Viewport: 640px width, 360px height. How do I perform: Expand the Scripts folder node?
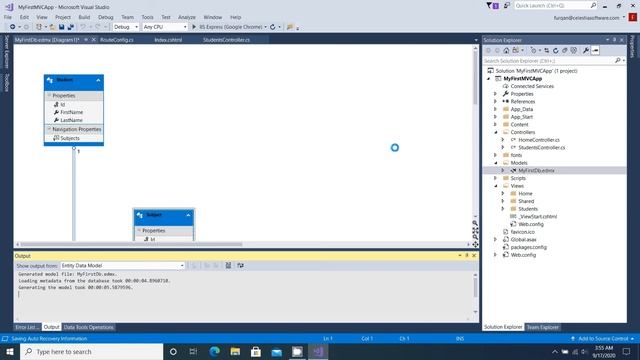496,178
